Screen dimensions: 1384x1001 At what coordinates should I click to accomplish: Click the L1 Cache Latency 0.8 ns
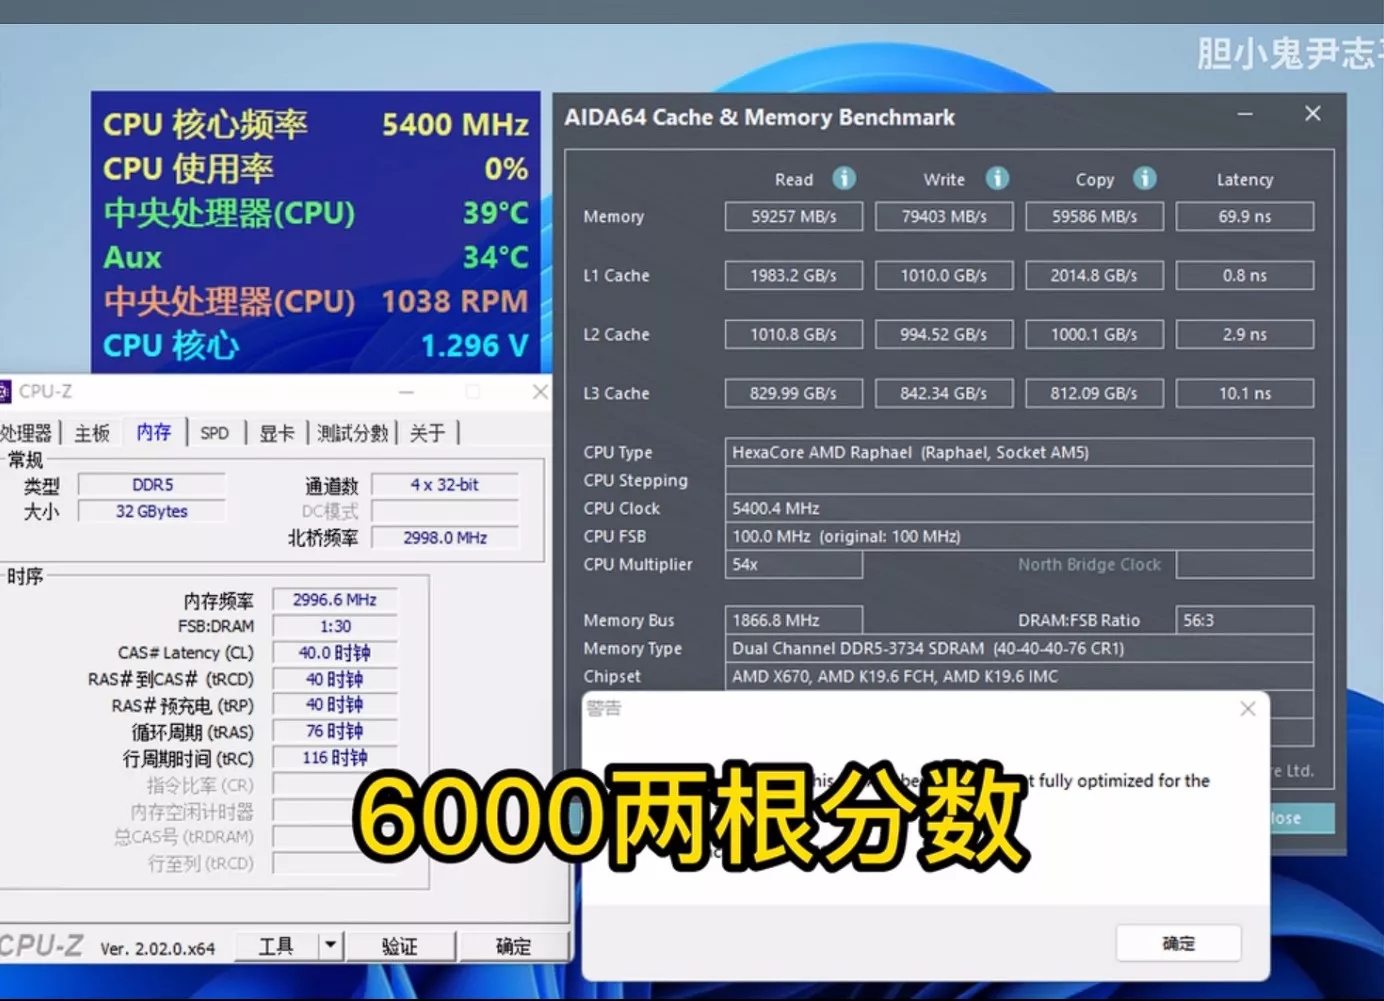click(1245, 276)
